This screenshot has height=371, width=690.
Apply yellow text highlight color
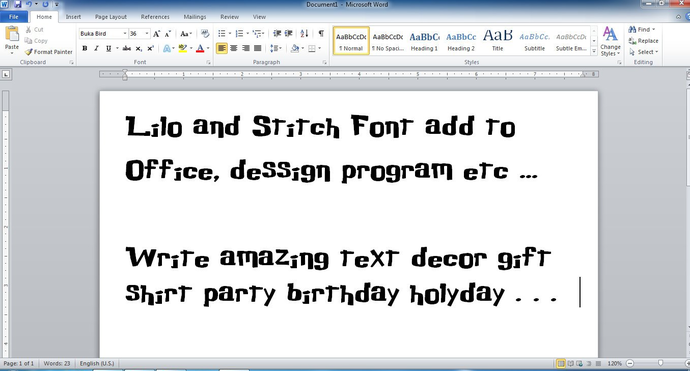pos(183,48)
